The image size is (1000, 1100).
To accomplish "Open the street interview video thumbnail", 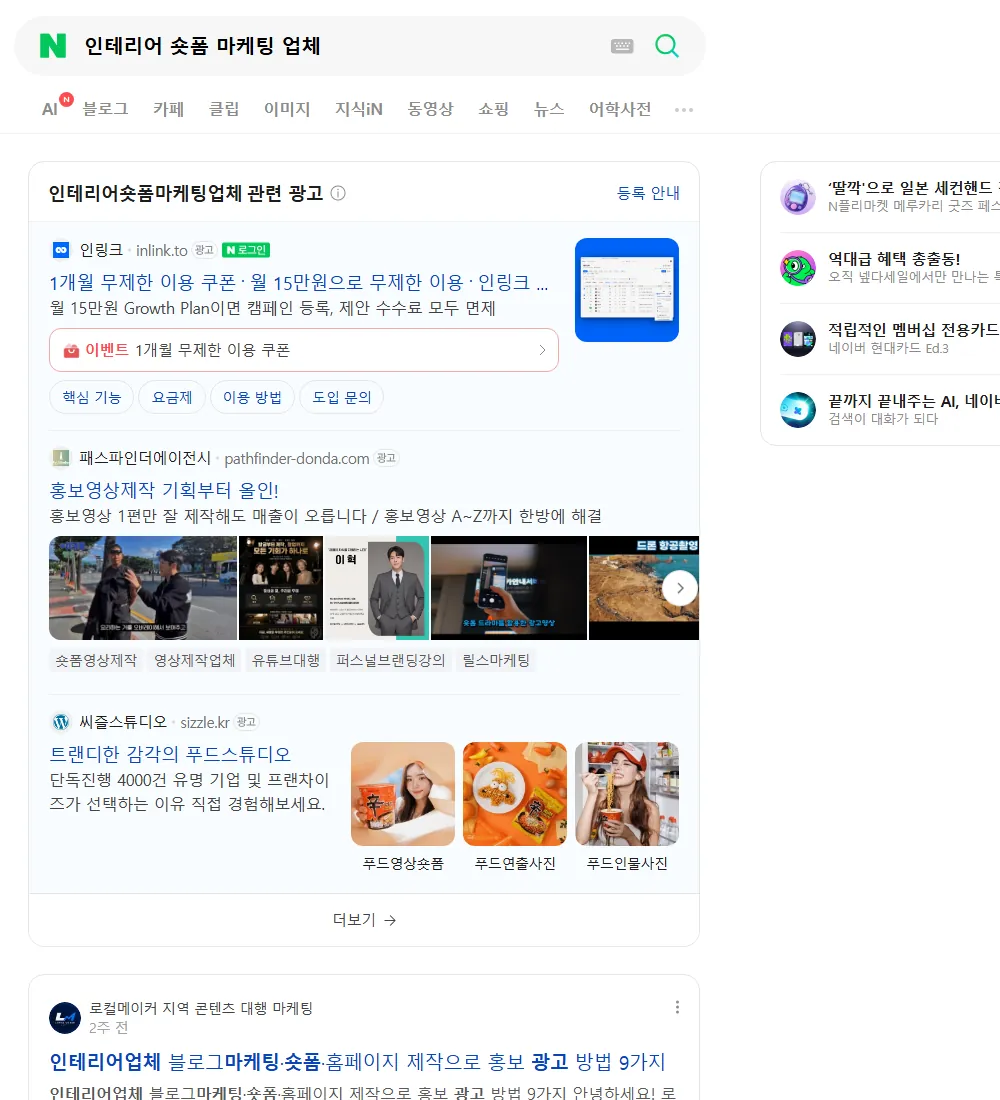I will click(143, 588).
